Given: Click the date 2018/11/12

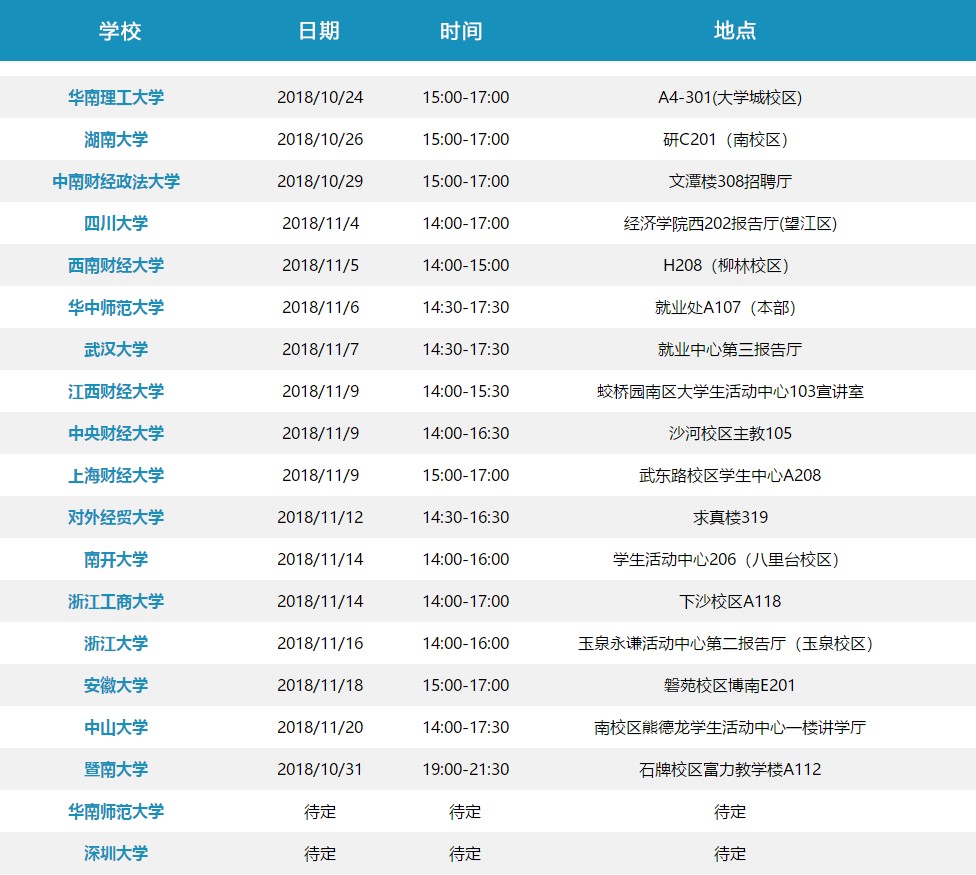Looking at the screenshot, I should click(320, 518).
